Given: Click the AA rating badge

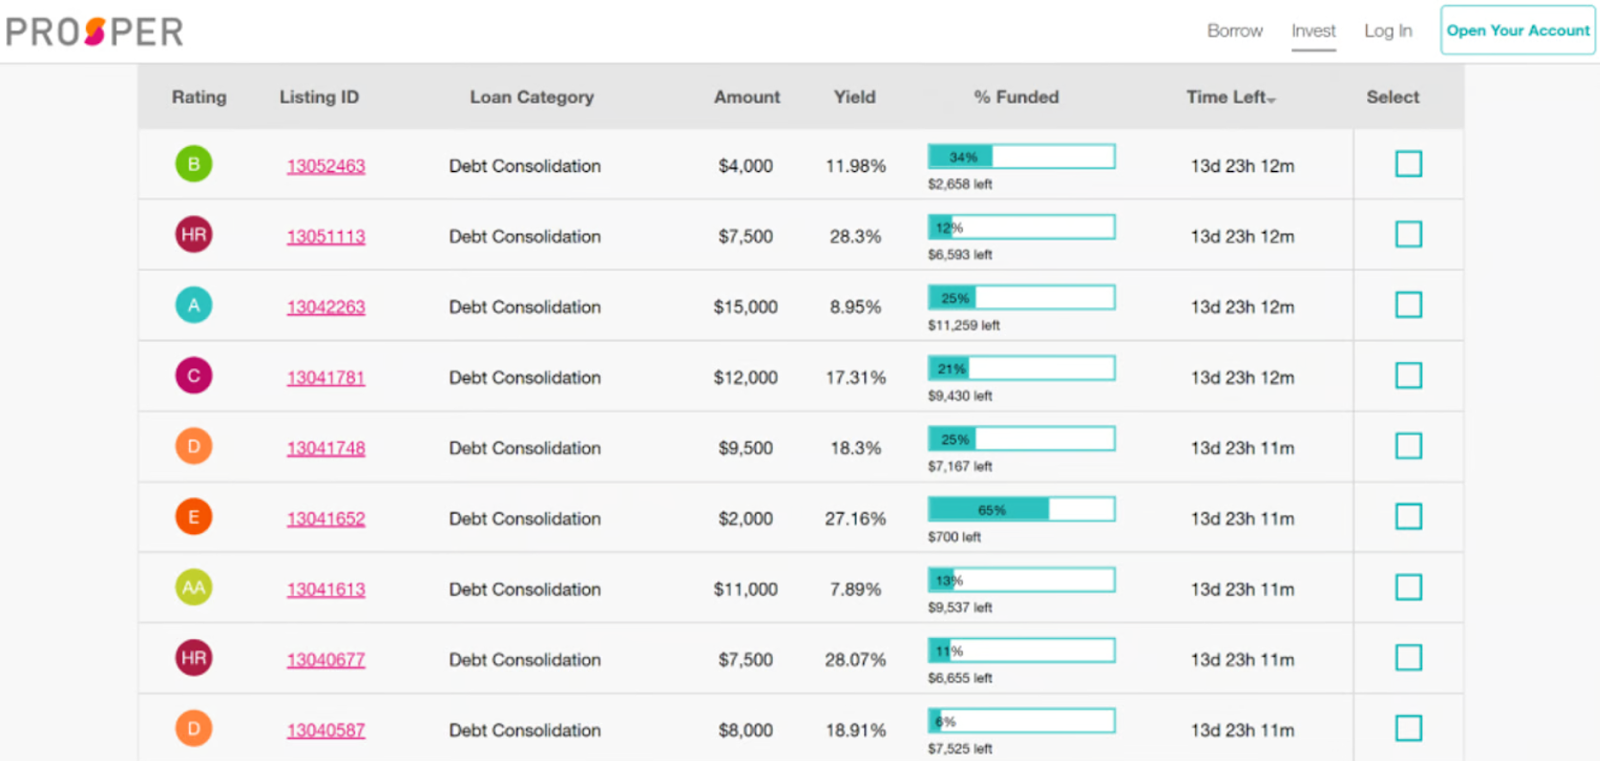Looking at the screenshot, I should click(194, 587).
